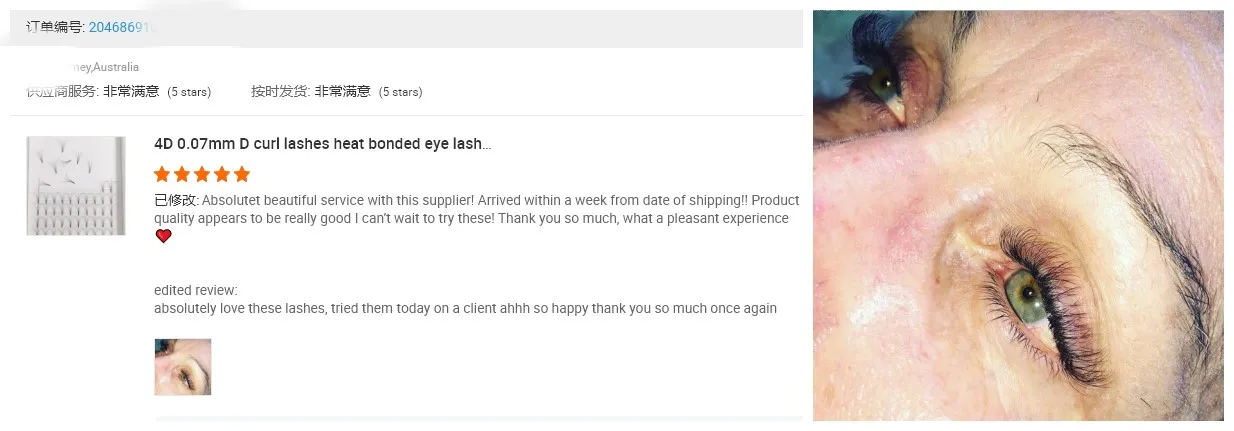
Task: Click the 订单编号 label
Action: pyautogui.click(x=55, y=28)
